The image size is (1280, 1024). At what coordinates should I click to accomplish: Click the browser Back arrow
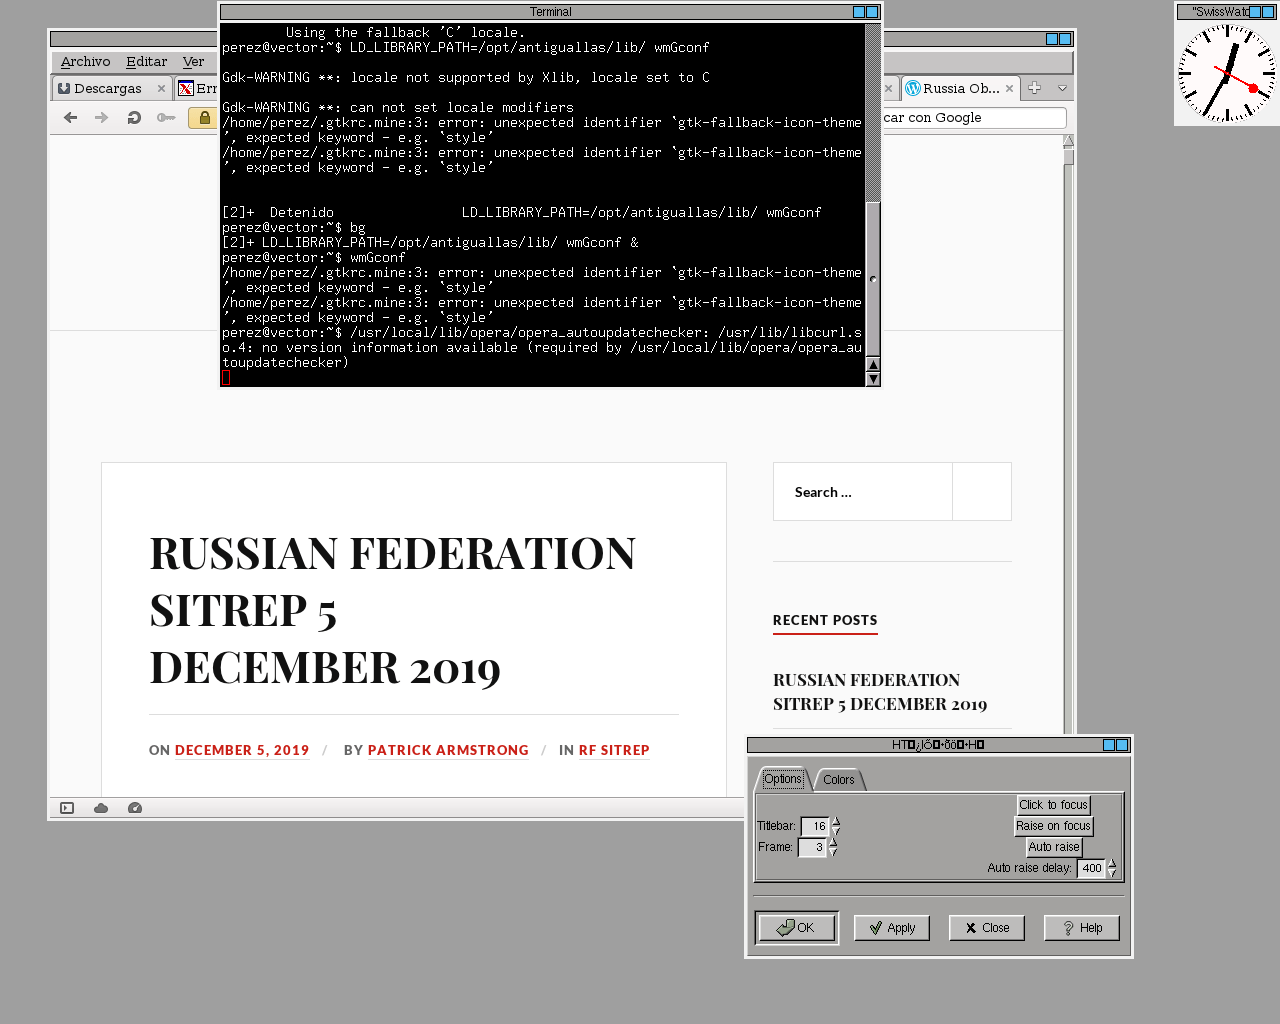[70, 118]
